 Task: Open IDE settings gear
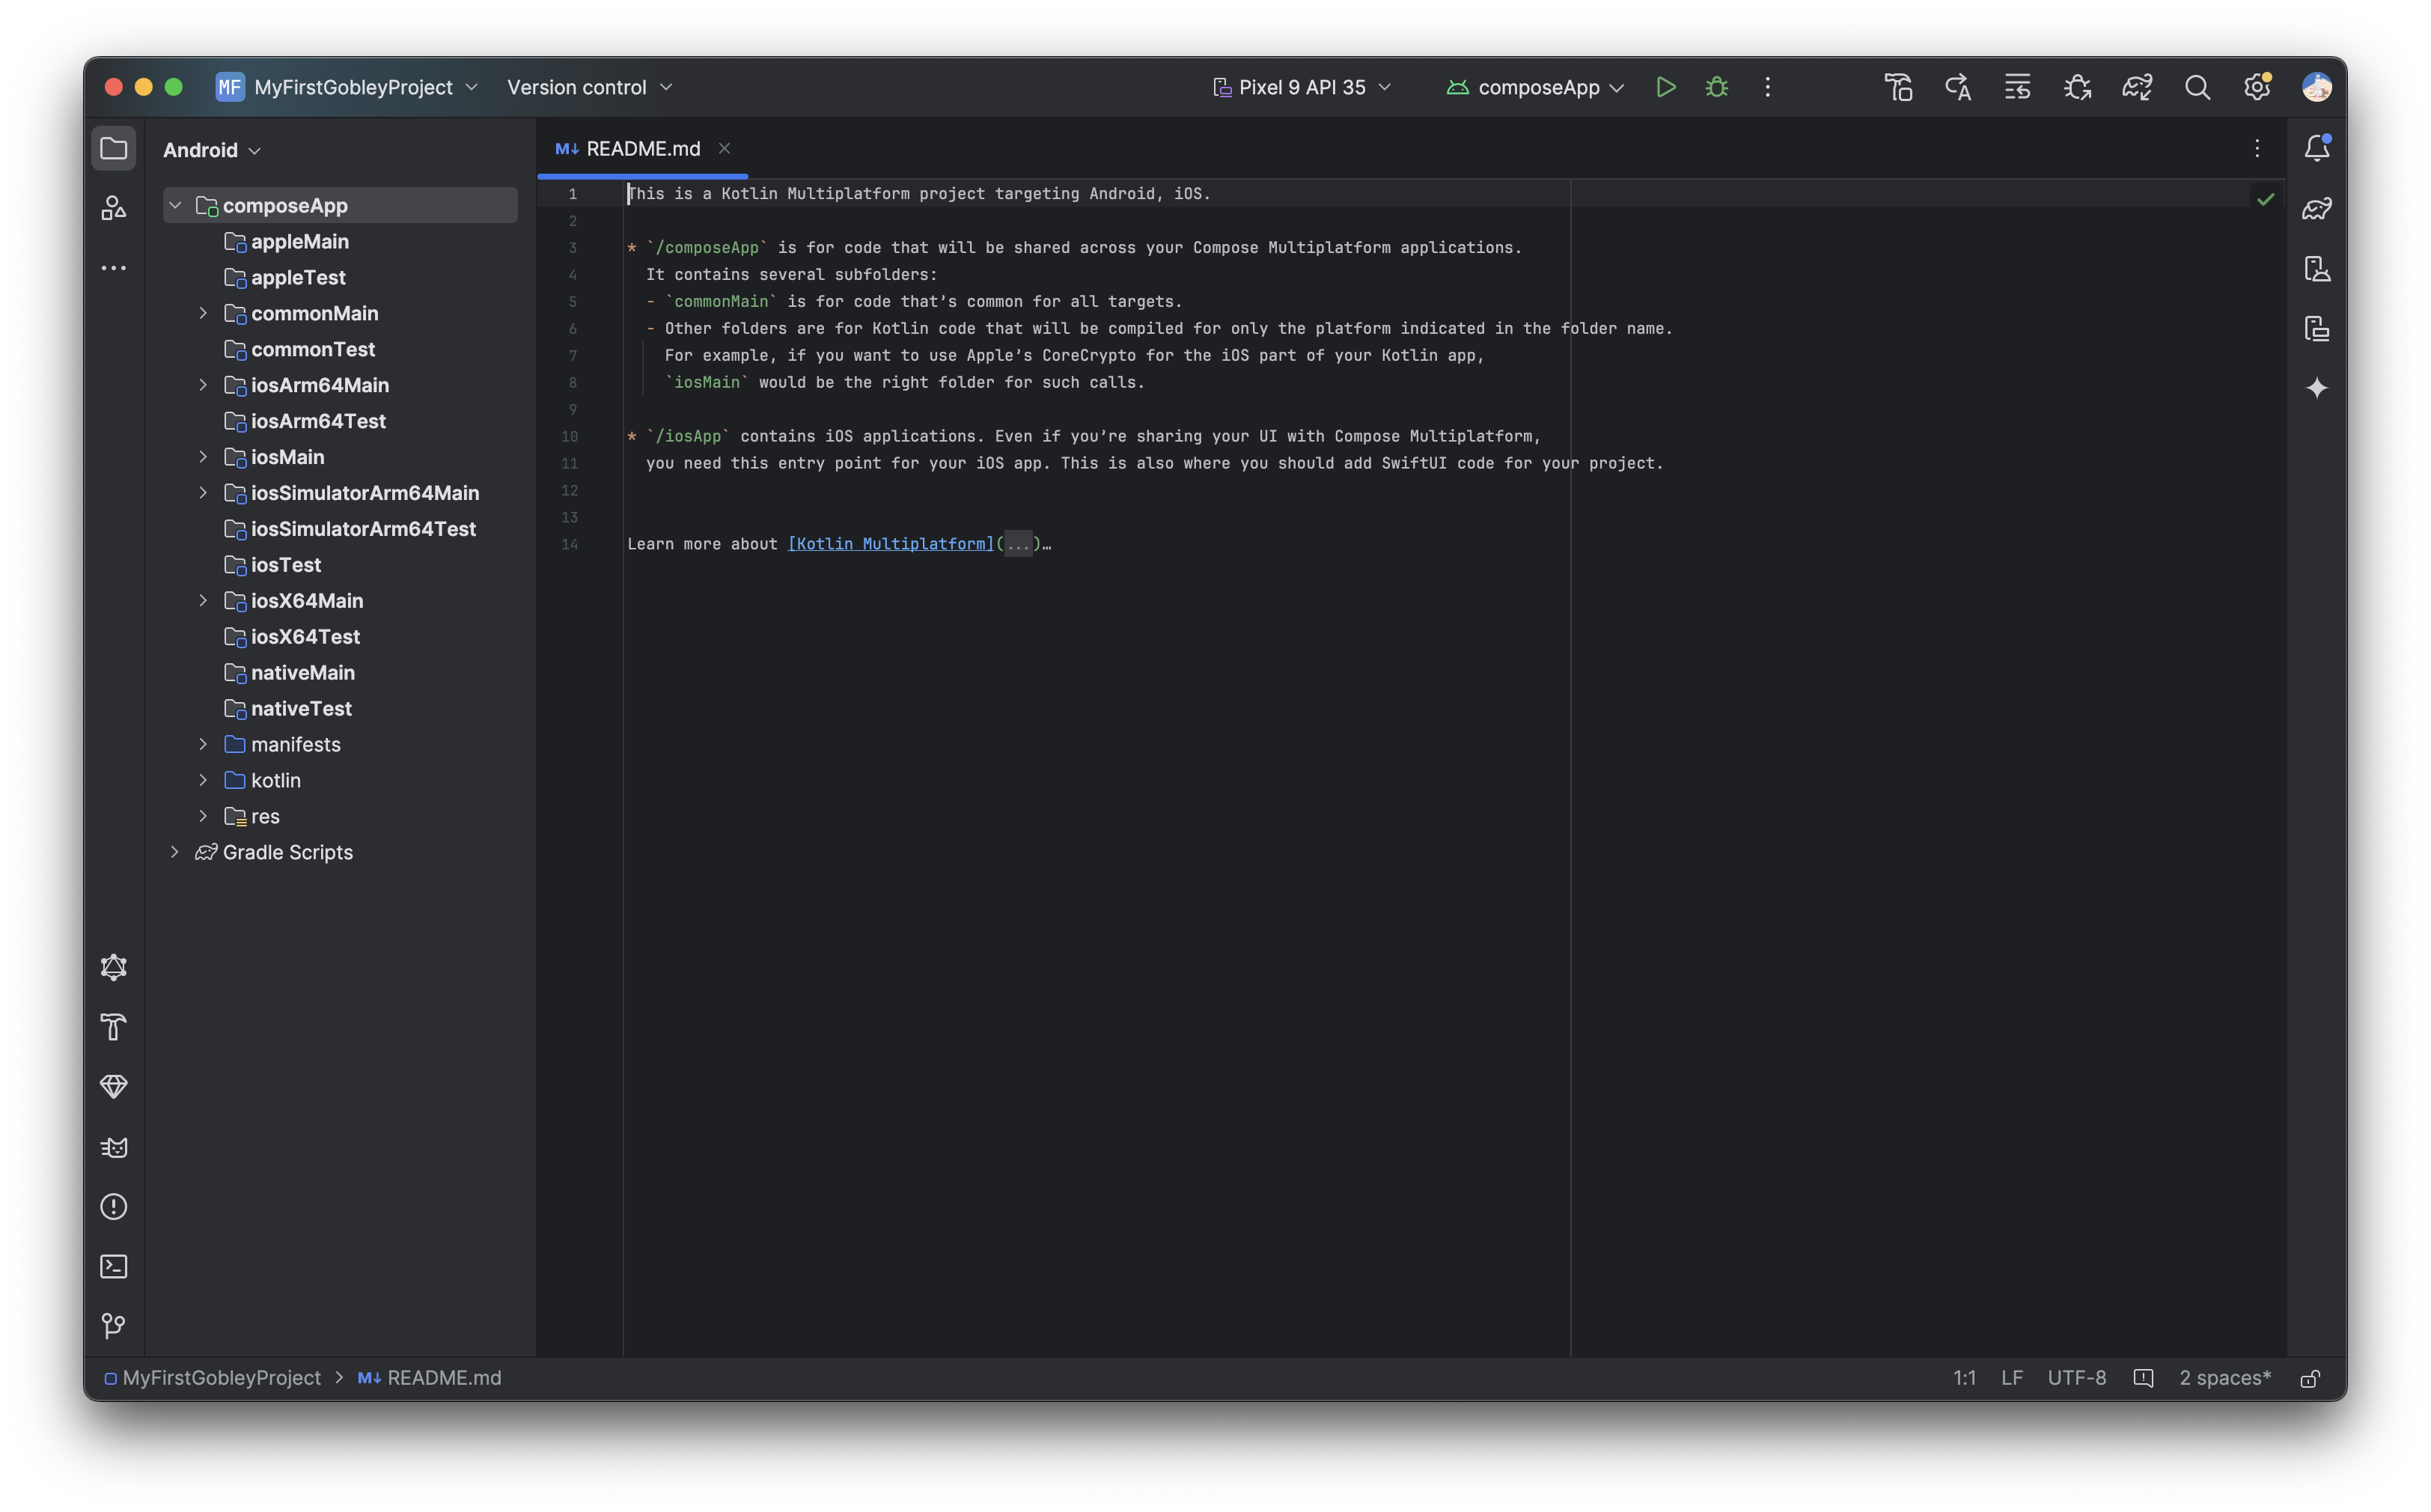tap(2257, 87)
